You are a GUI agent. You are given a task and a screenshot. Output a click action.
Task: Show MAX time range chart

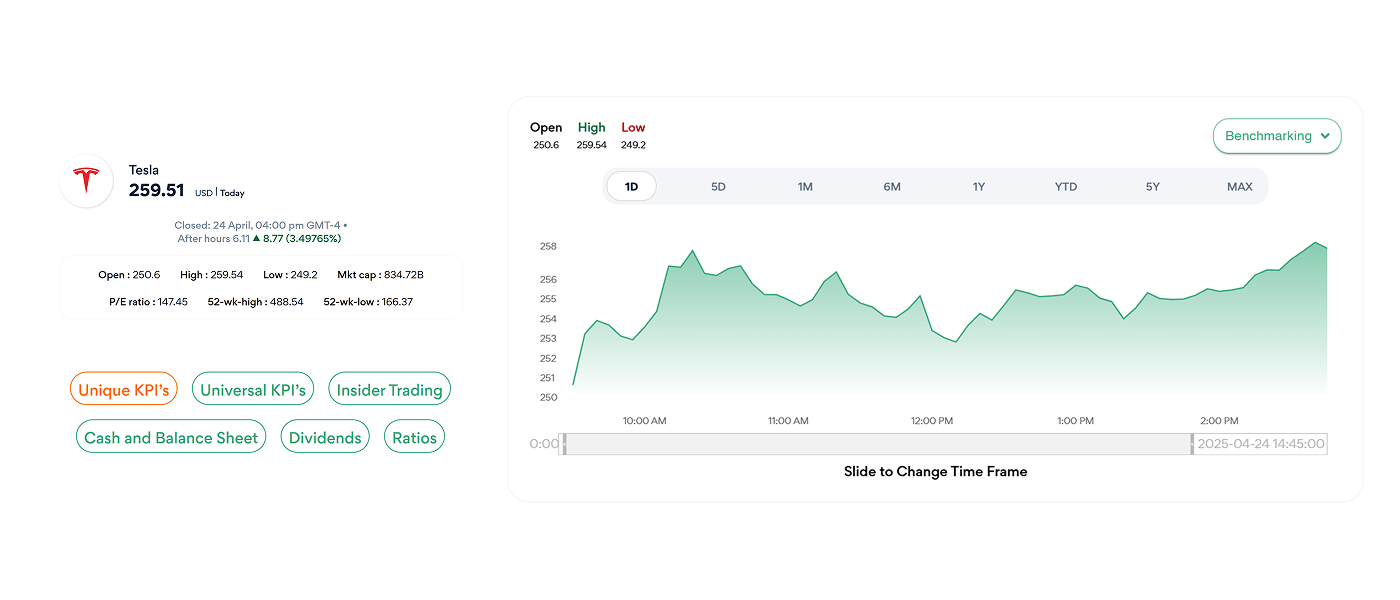[x=1240, y=187]
